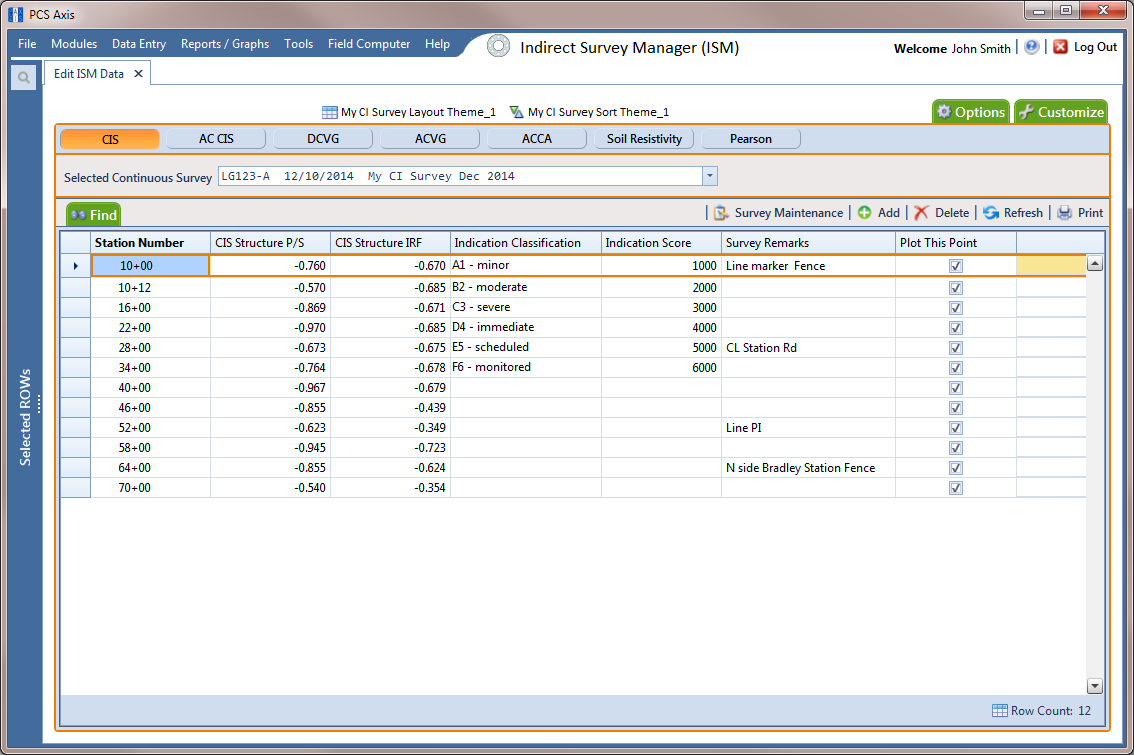Open the Modules menu
The width and height of the screenshot is (1134, 755).
pyautogui.click(x=74, y=44)
